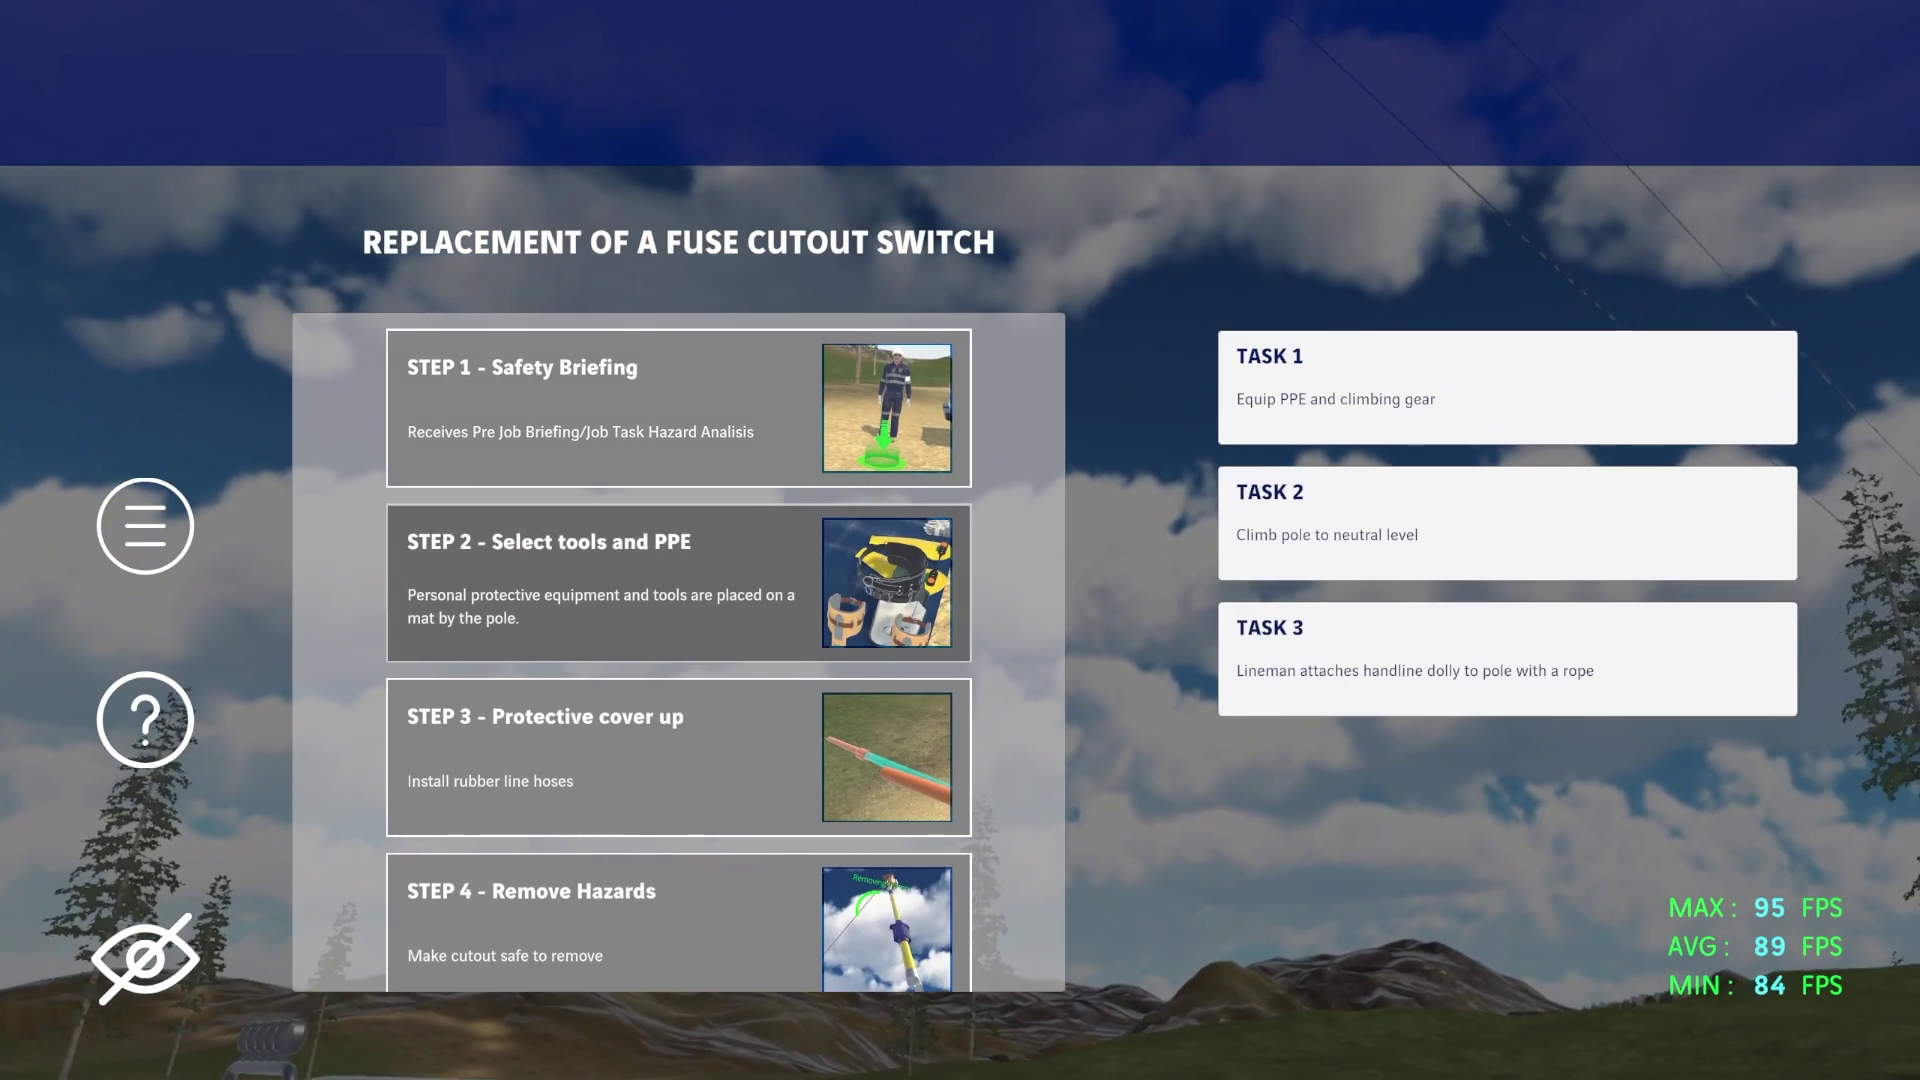Select Step 1 - Safety Briefing card
Image resolution: width=1920 pixels, height=1080 pixels.
[679, 408]
